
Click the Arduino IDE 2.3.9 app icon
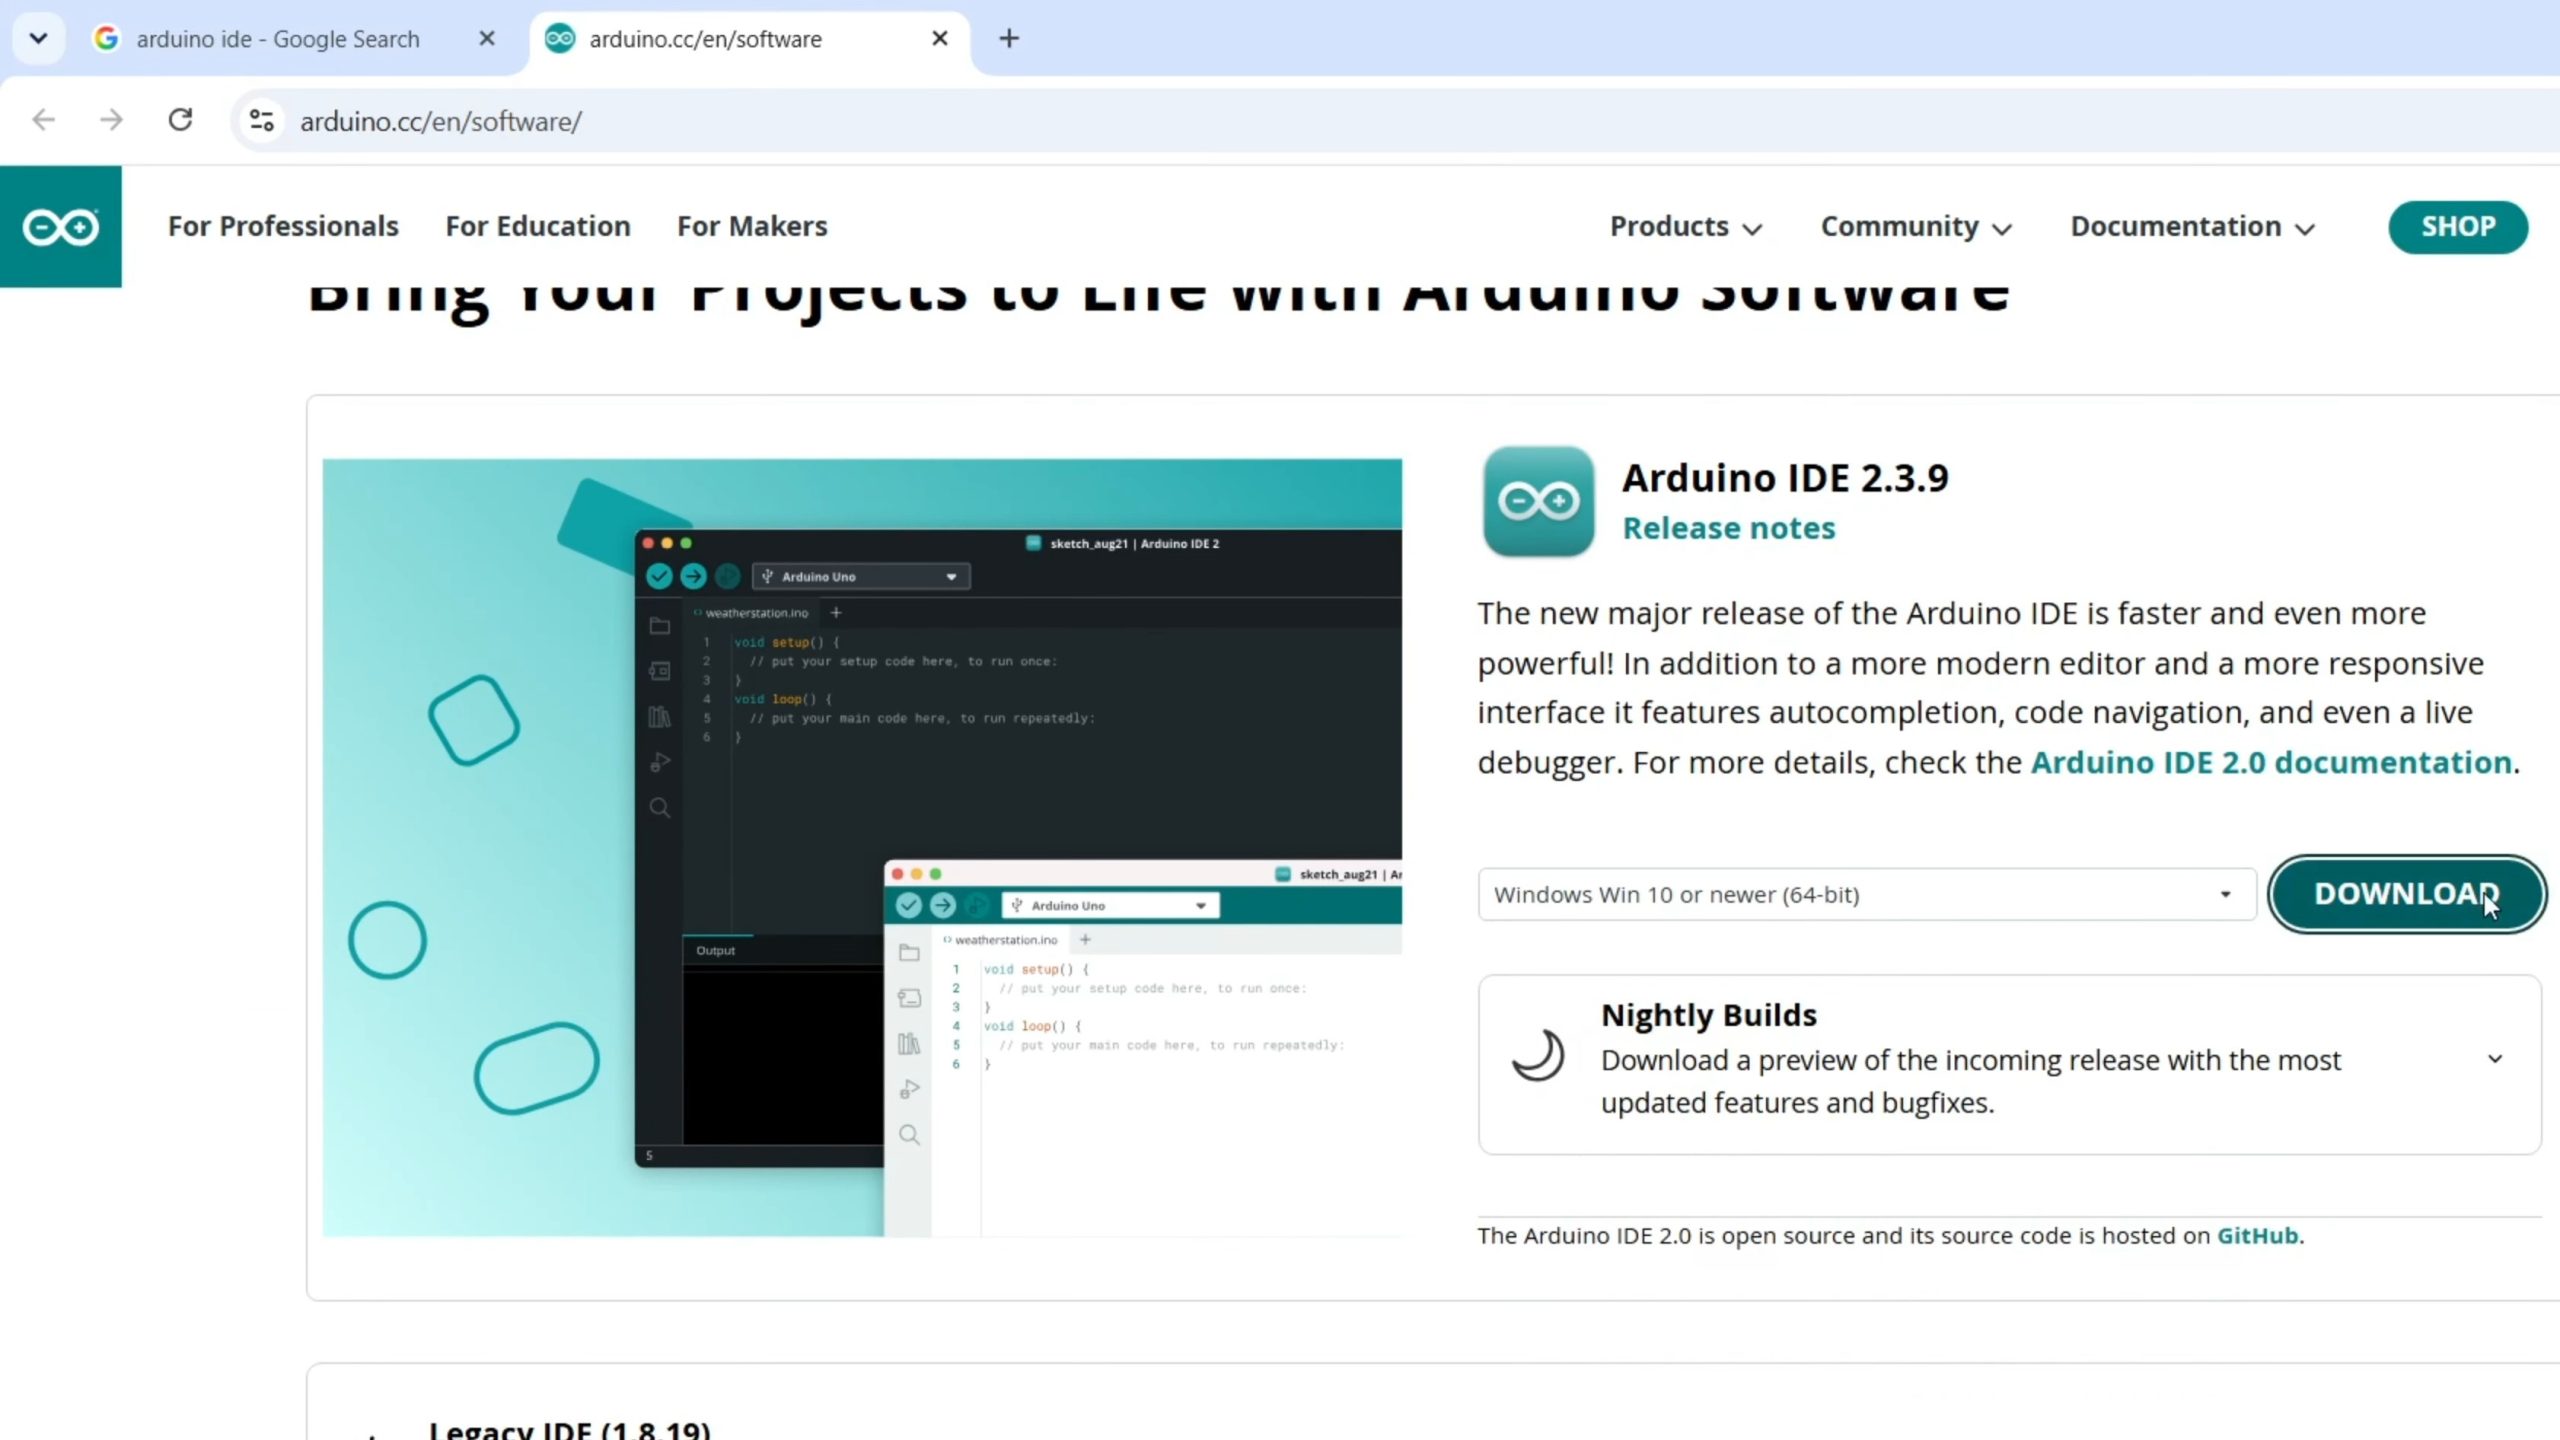(1538, 501)
